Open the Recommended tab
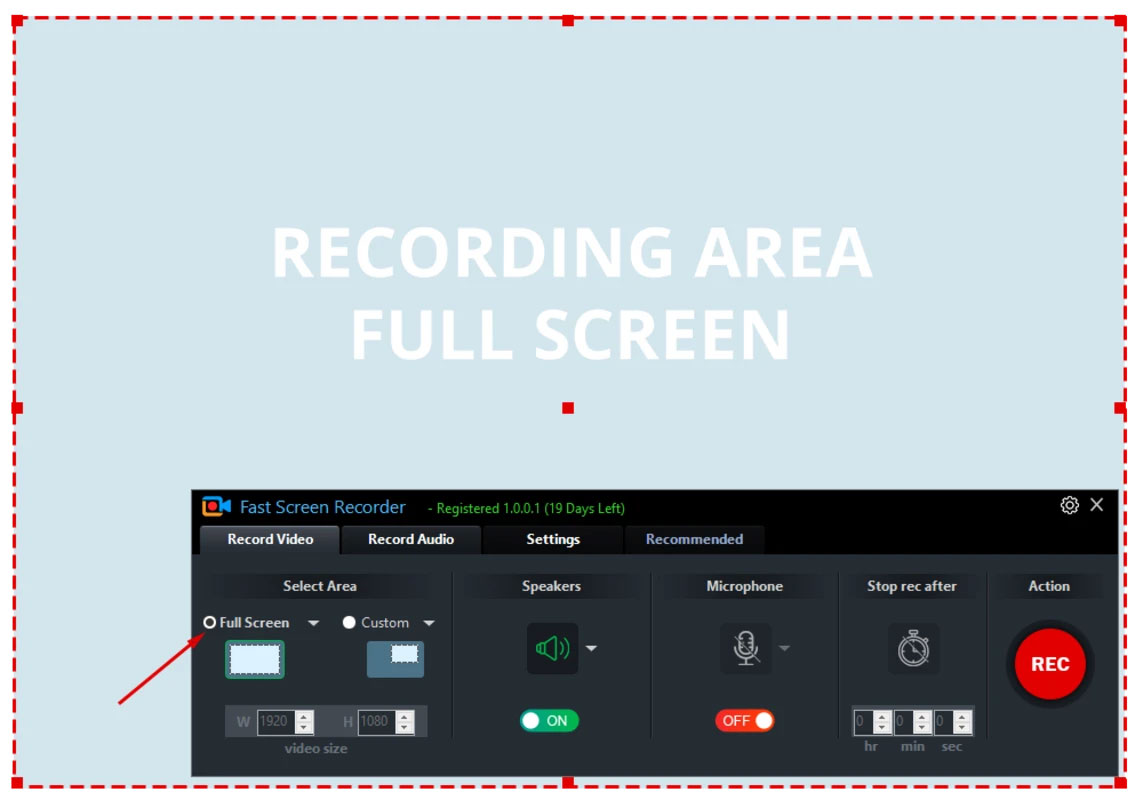The height and width of the screenshot is (800, 1143). click(x=694, y=539)
